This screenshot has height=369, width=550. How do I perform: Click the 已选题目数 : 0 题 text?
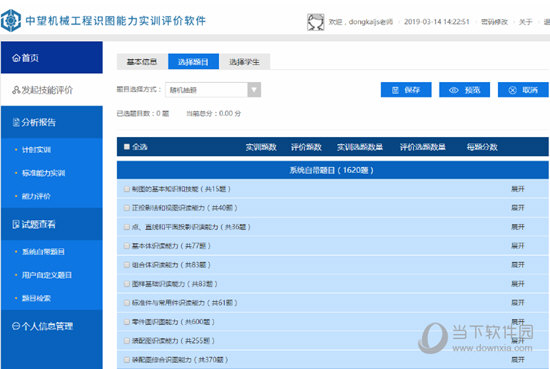click(x=143, y=114)
